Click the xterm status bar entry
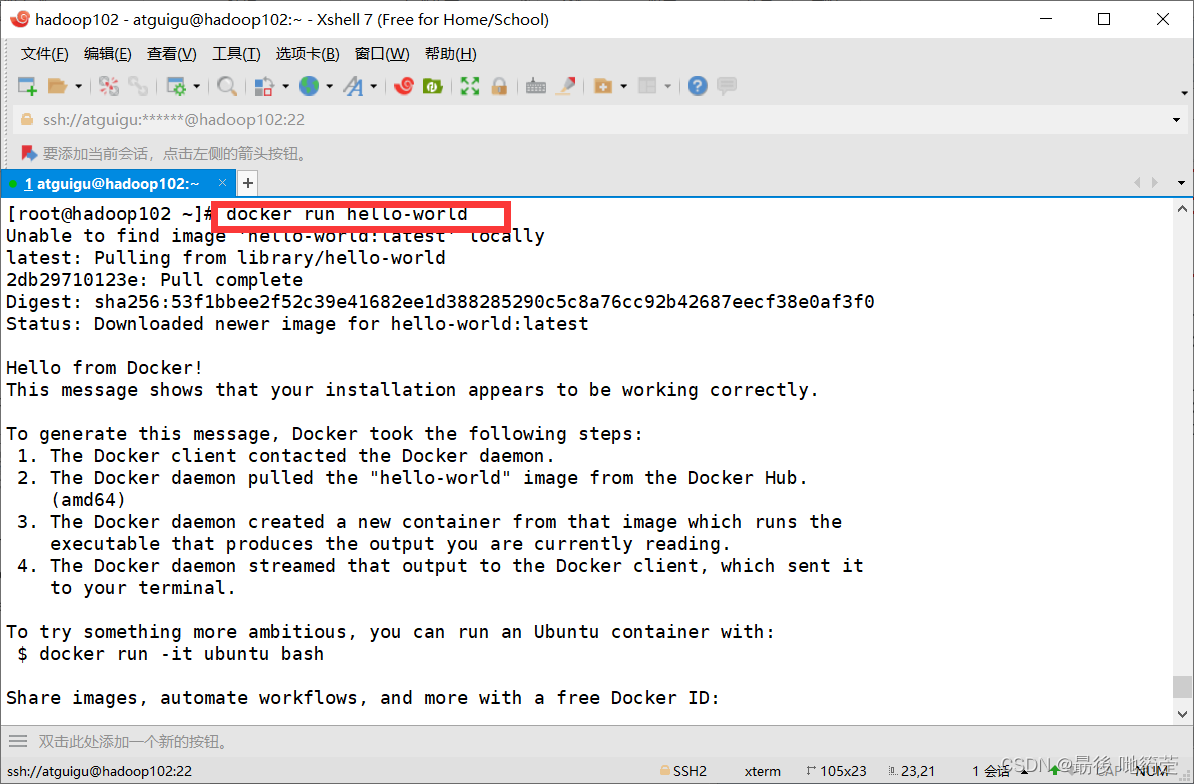 762,771
